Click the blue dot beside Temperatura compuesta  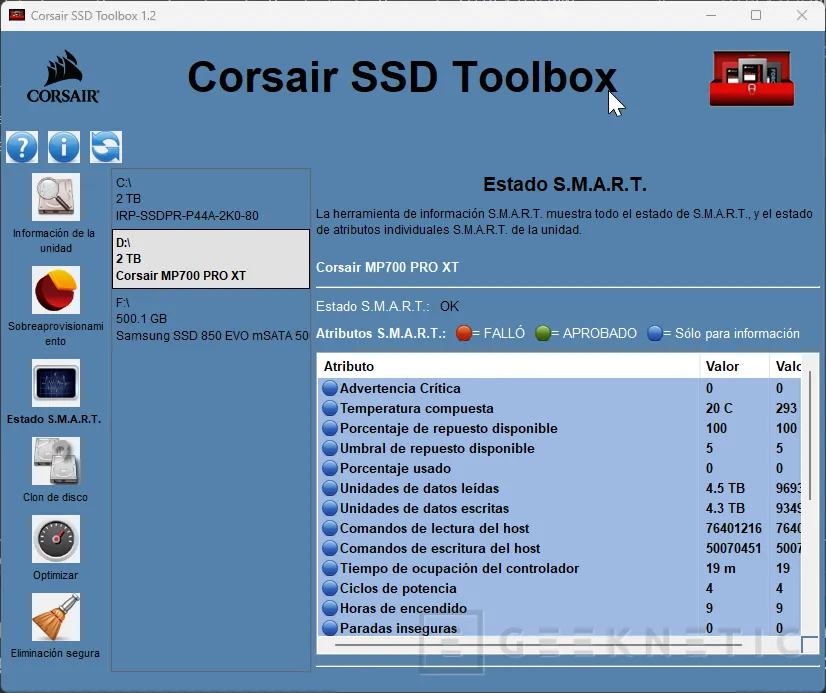[330, 408]
